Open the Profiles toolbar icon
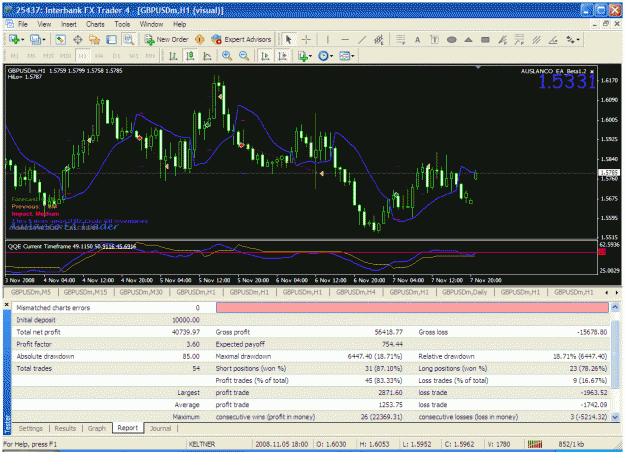This screenshot has width=625, height=452. pyautogui.click(x=35, y=39)
